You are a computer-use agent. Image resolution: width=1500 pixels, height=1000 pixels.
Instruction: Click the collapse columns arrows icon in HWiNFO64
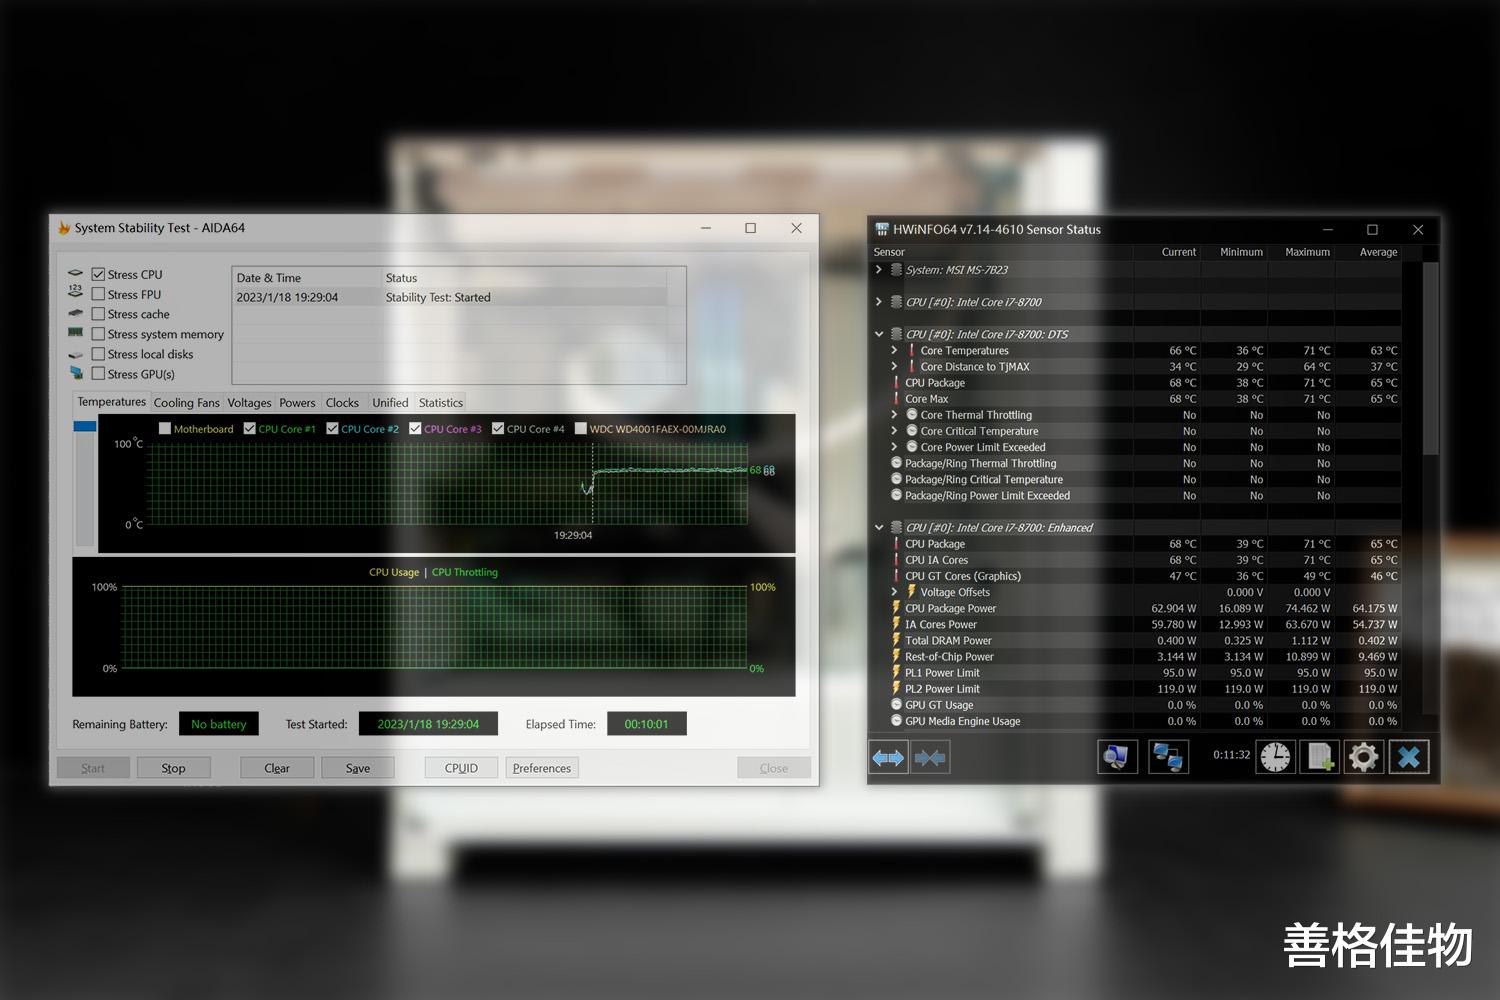(x=930, y=758)
